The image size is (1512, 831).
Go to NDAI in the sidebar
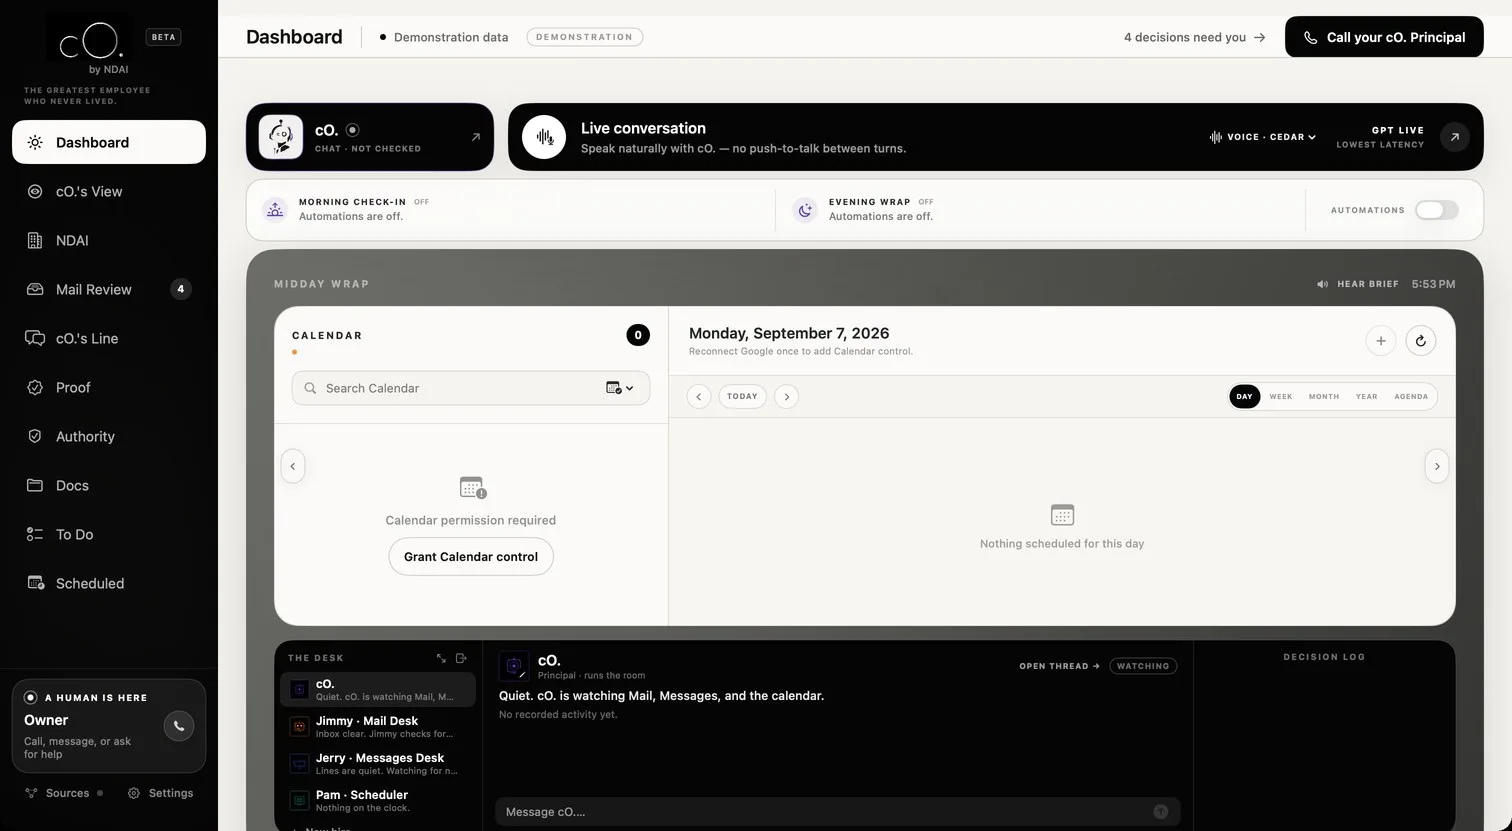tap(109, 240)
